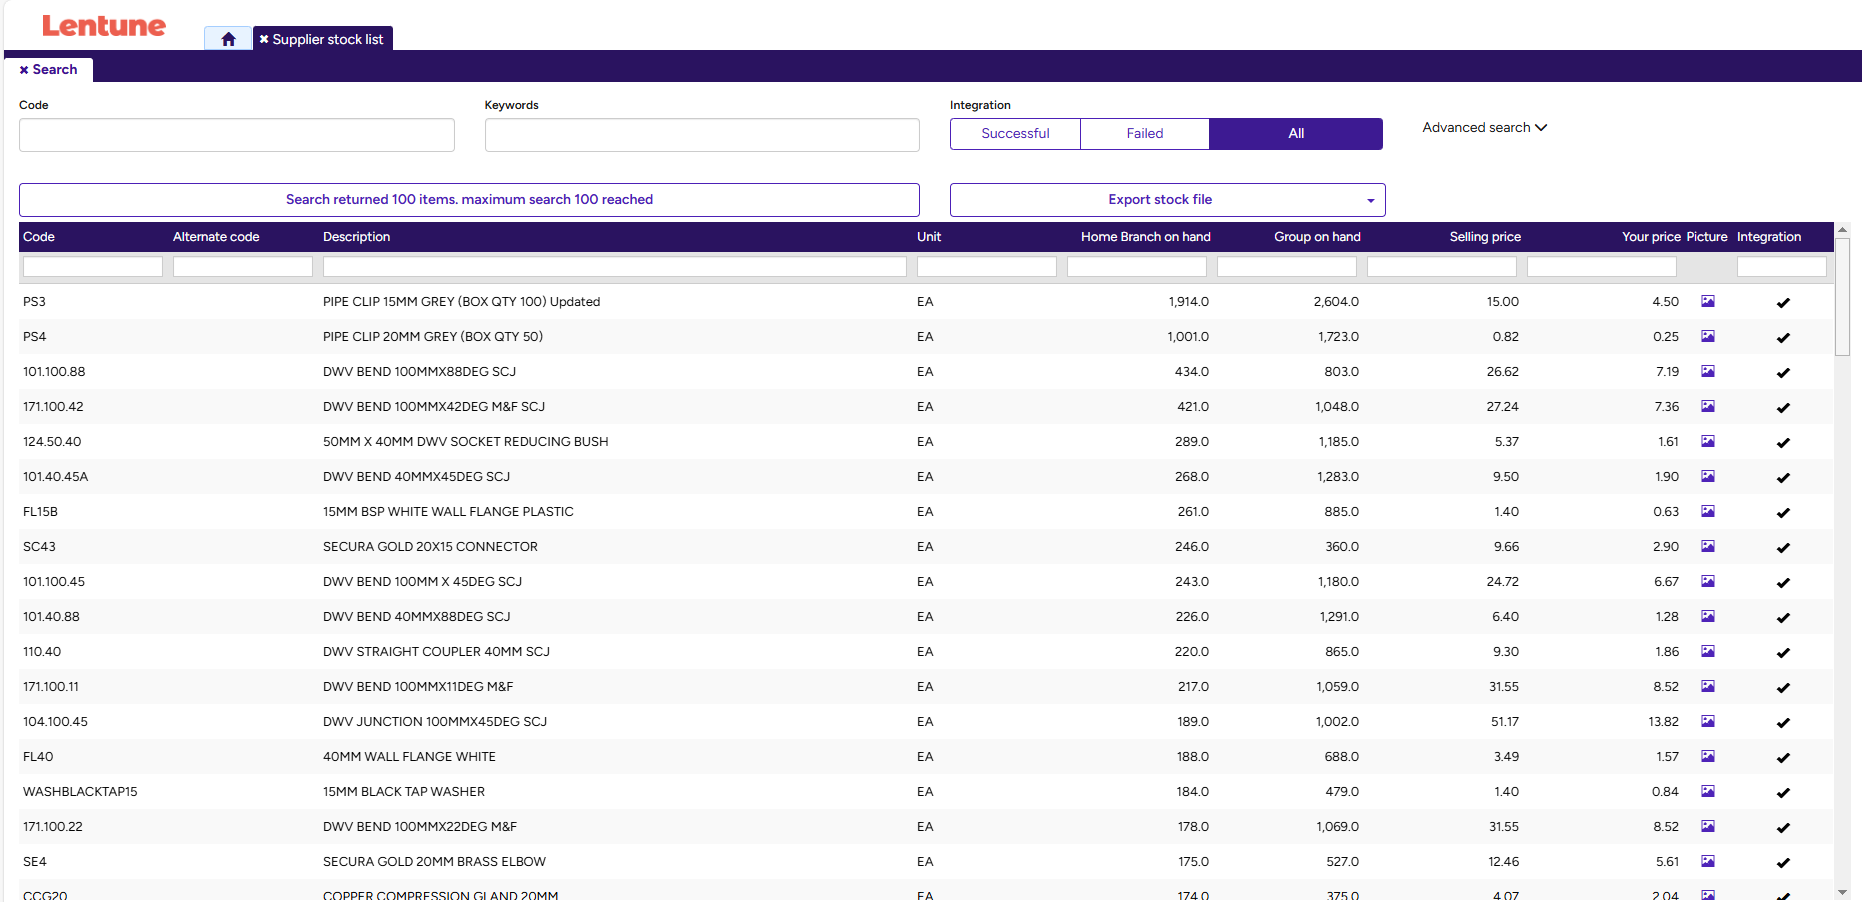Click the Description column filter box
This screenshot has height=902, width=1862.
pos(615,267)
